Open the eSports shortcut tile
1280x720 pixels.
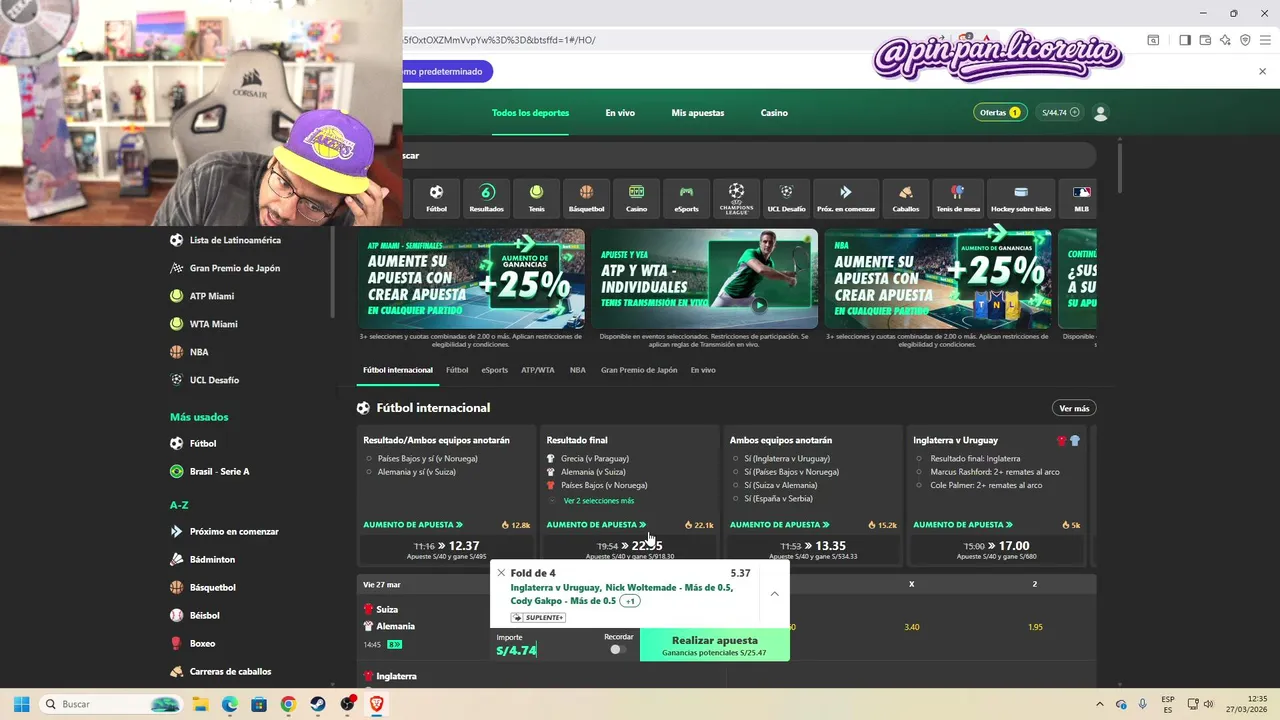[x=686, y=198]
